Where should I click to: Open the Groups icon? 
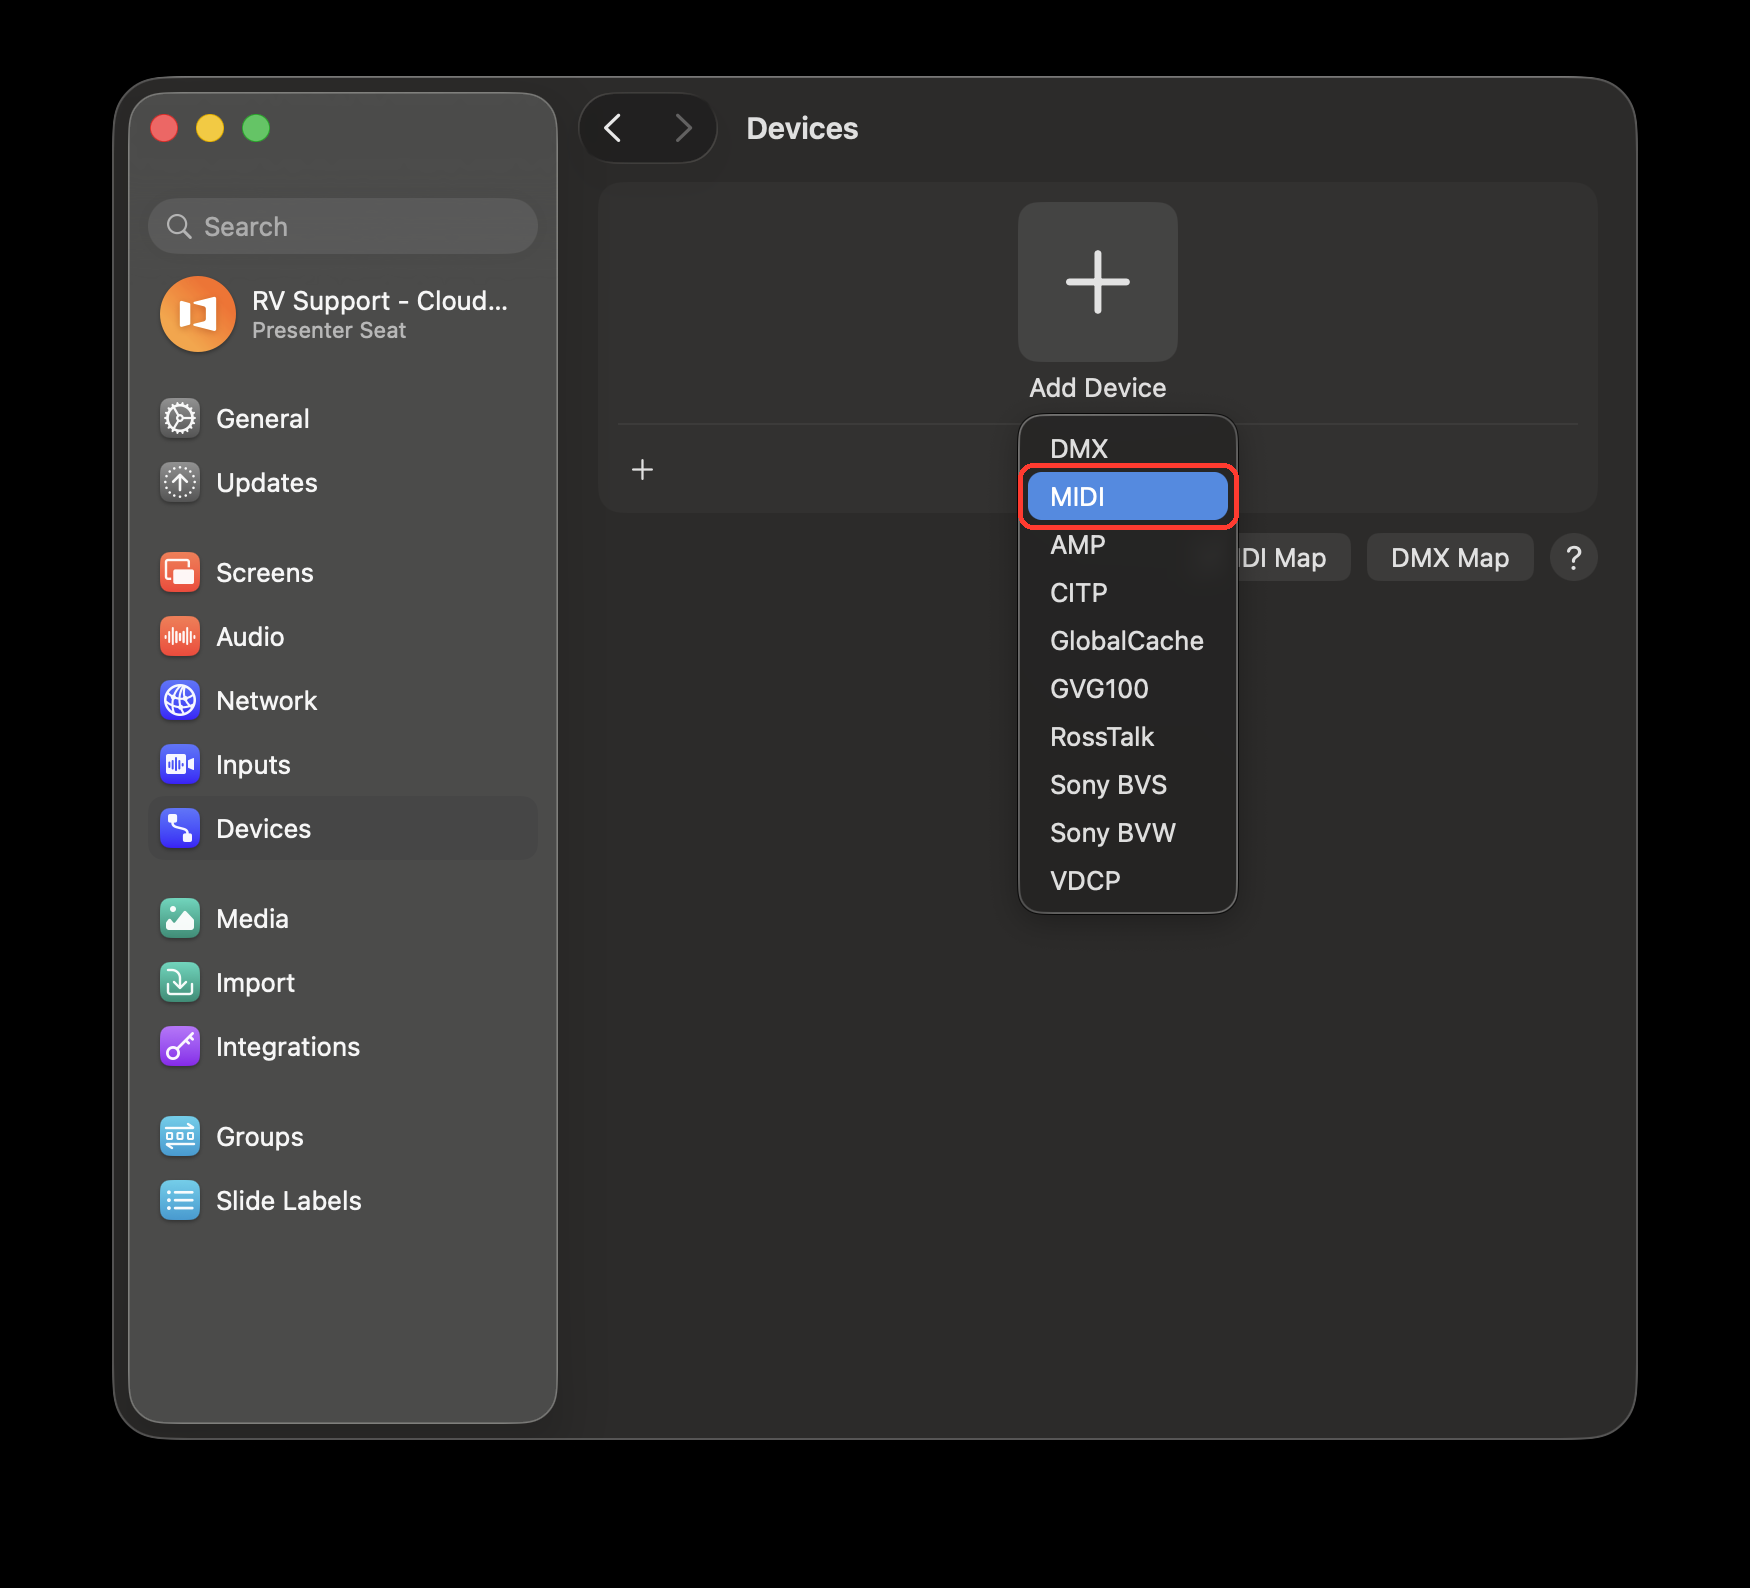(x=180, y=1136)
